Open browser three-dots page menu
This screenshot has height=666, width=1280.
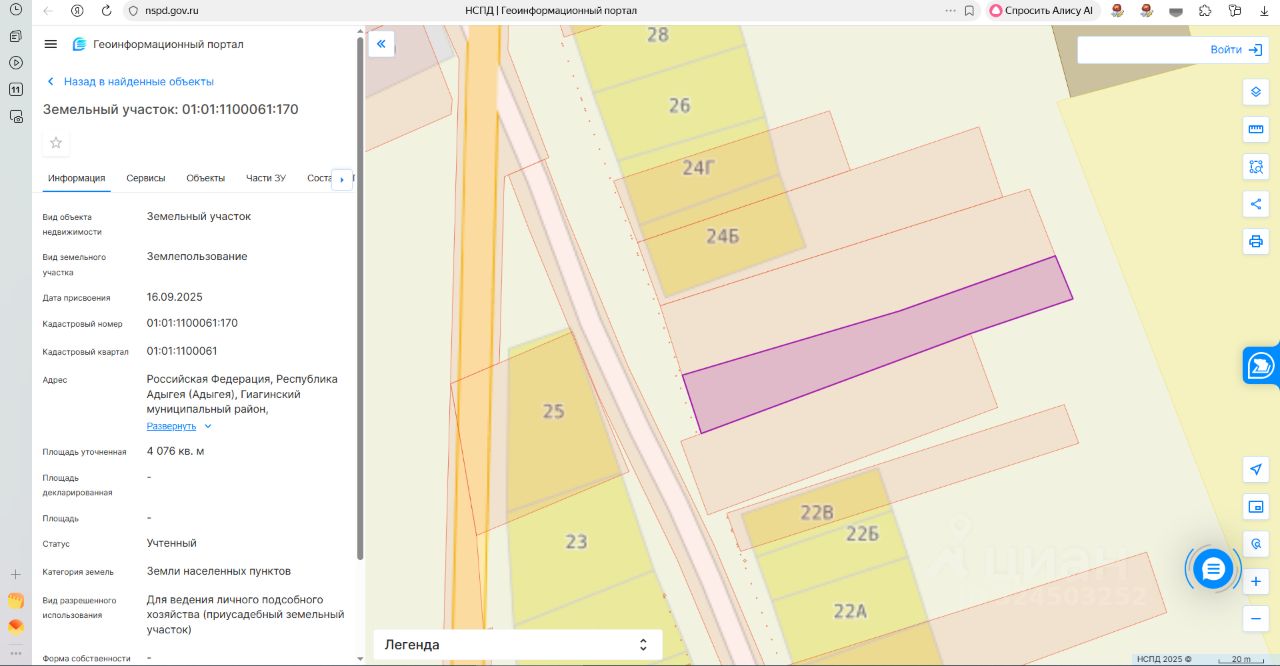[950, 10]
